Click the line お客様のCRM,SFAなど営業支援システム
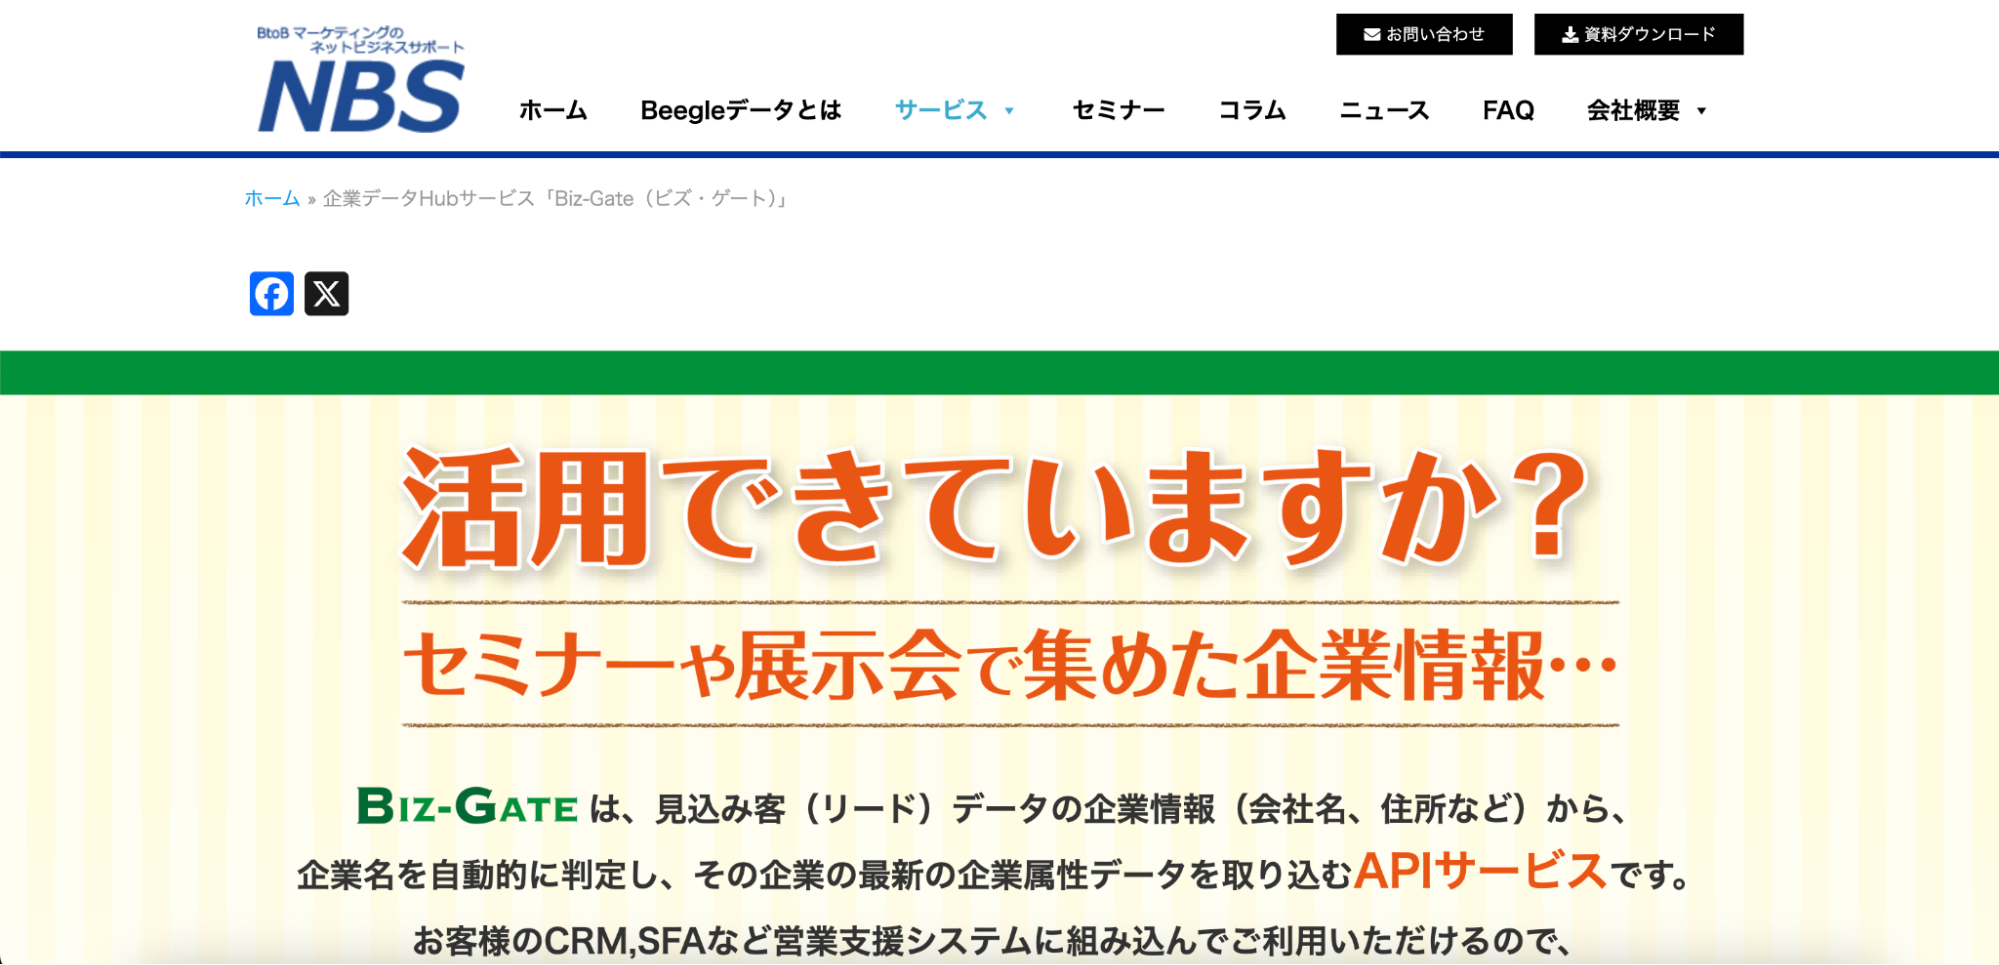This screenshot has height=965, width=1999. tap(991, 941)
